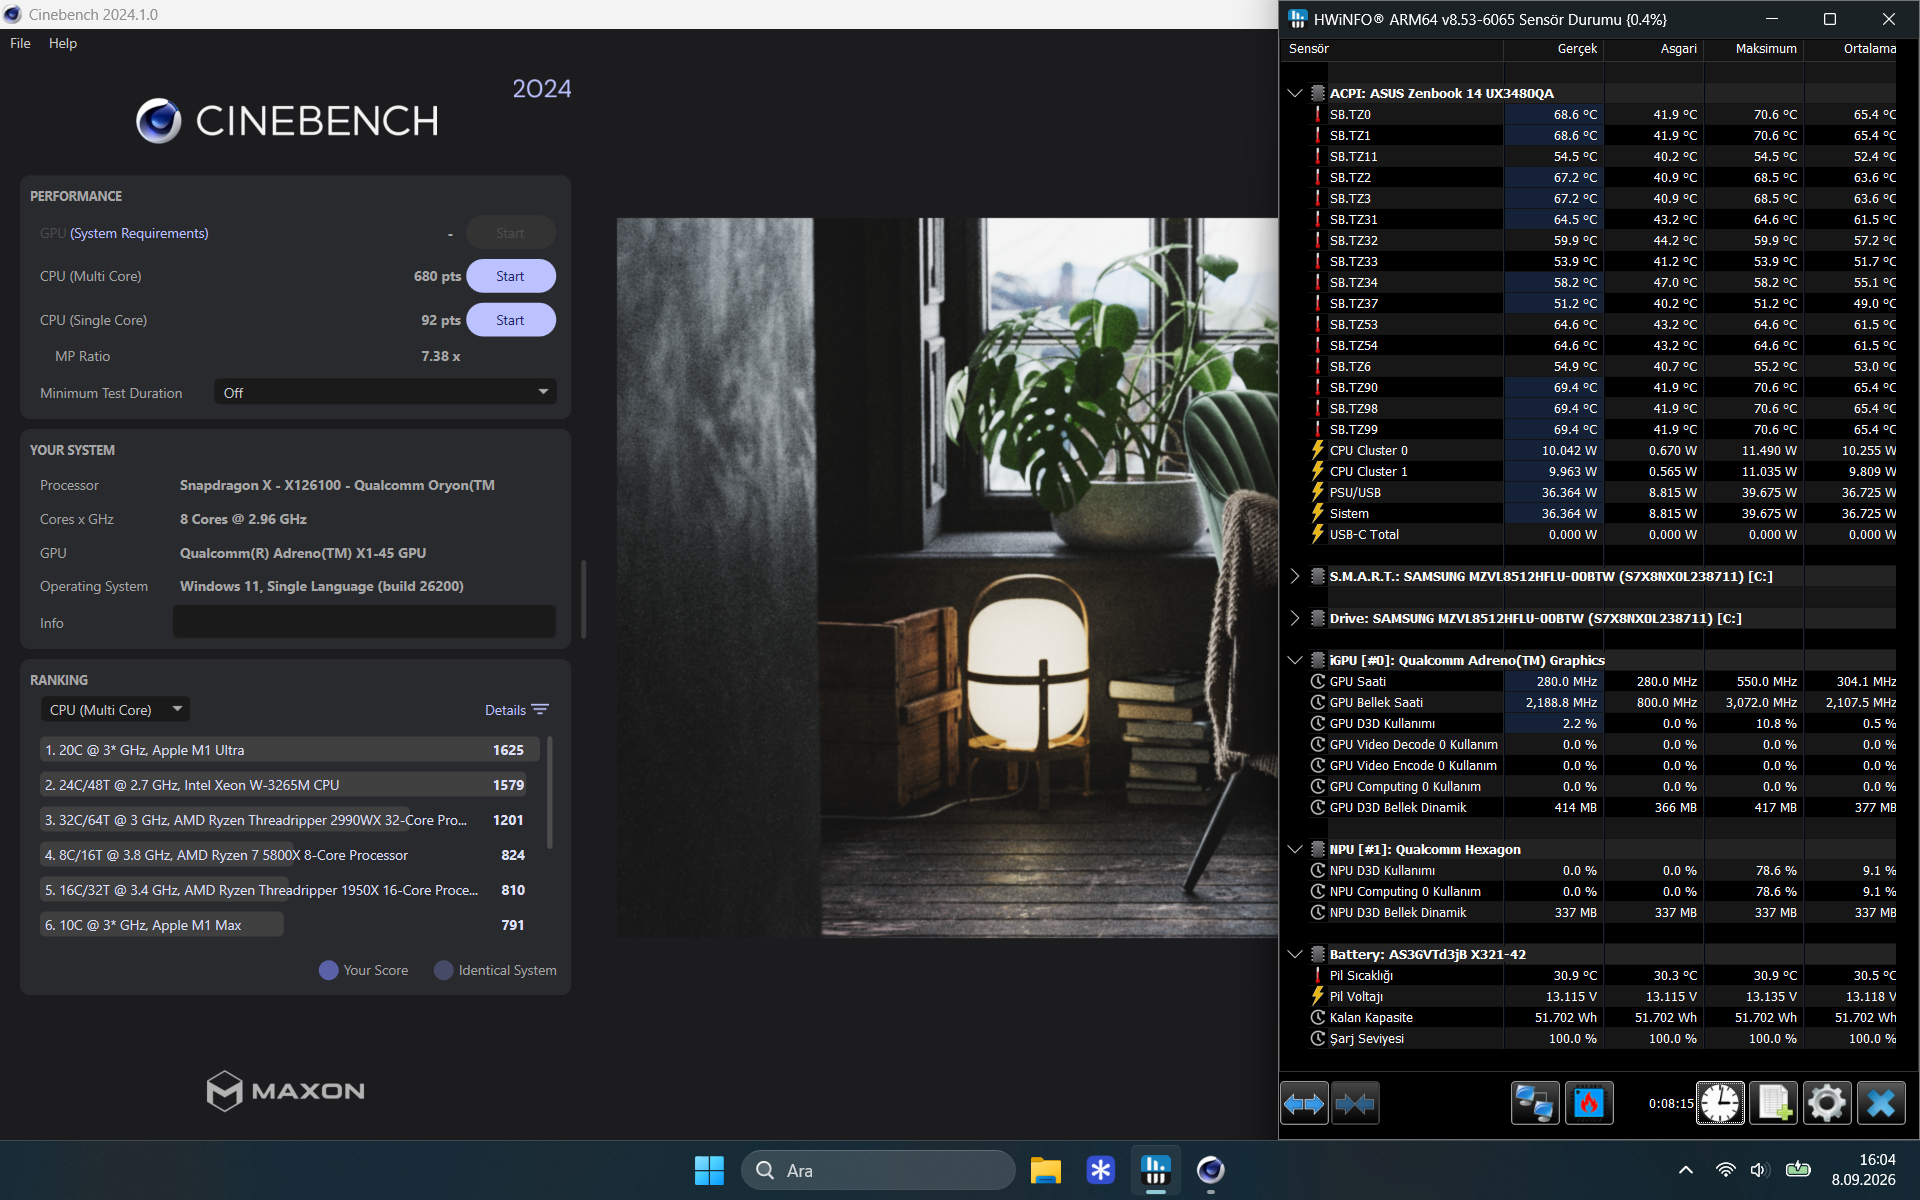Open the Cinebench File menu
This screenshot has width=1920, height=1200.
click(x=20, y=43)
